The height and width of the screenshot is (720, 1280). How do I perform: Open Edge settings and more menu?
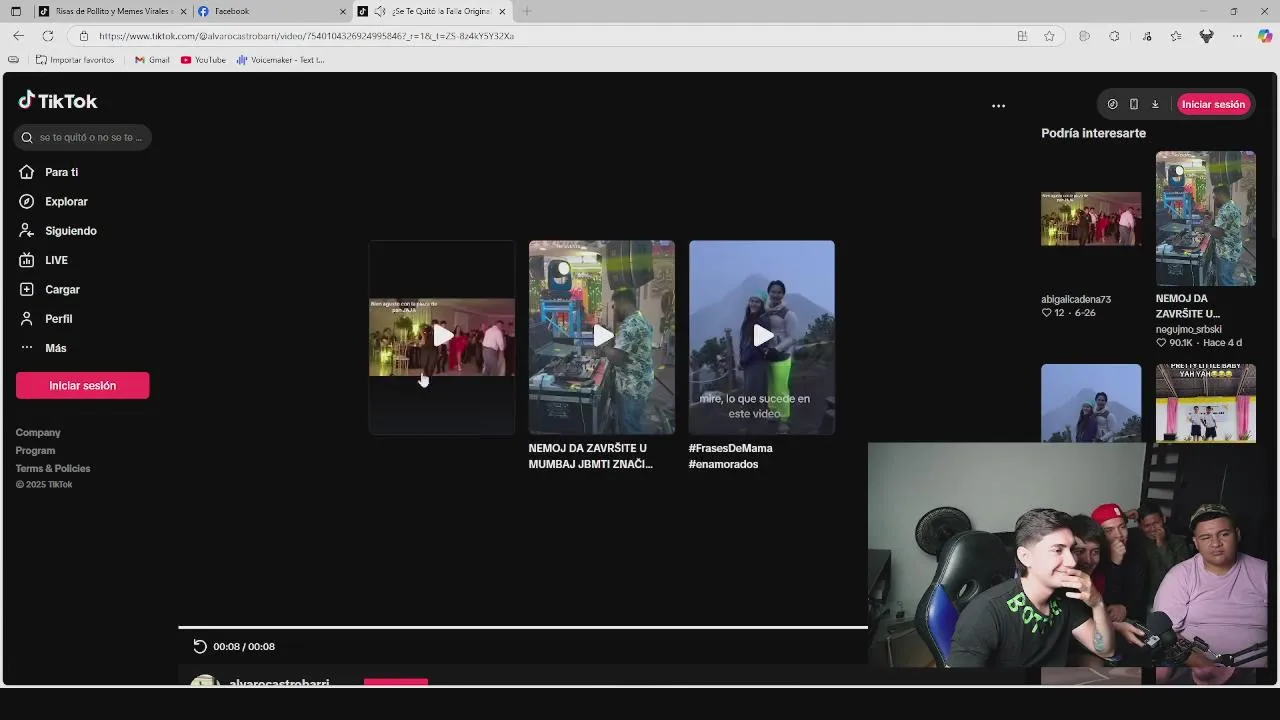coord(1237,36)
